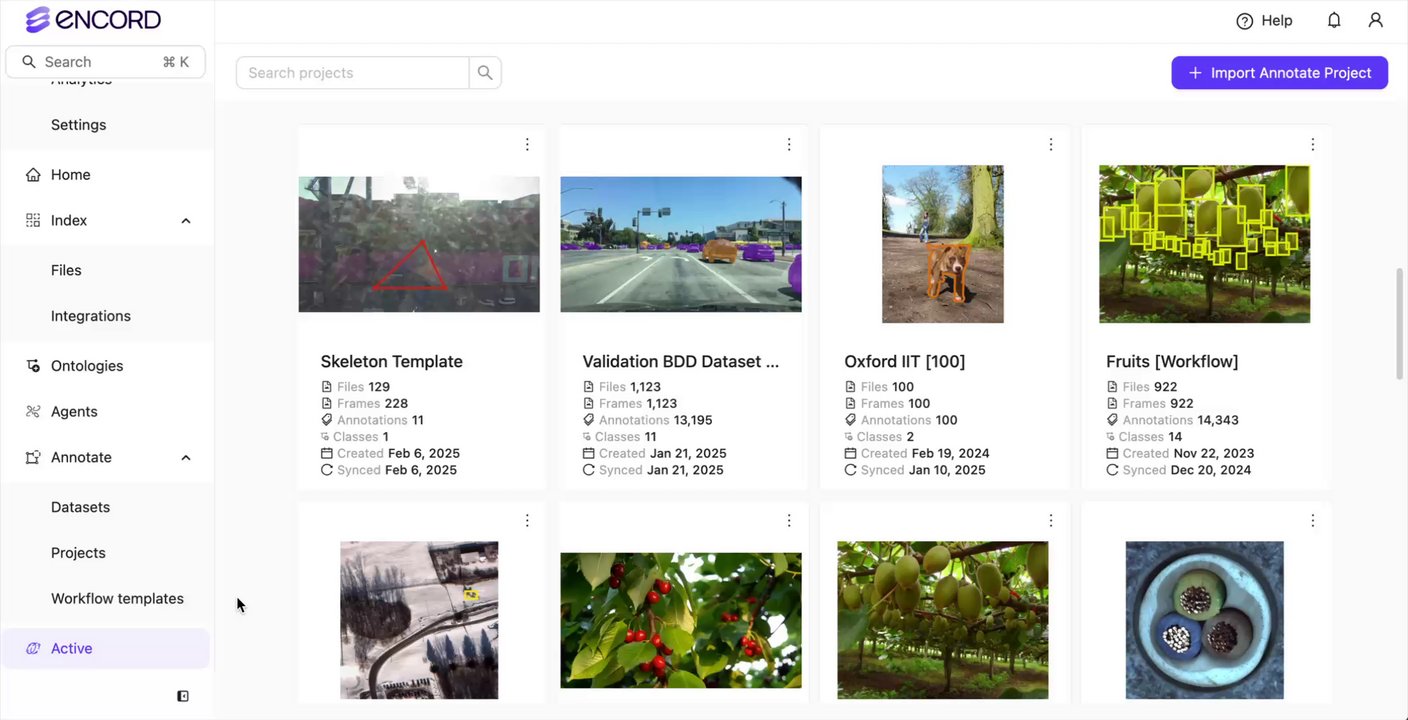Collapse the sidebar panel icon

pyautogui.click(x=183, y=696)
